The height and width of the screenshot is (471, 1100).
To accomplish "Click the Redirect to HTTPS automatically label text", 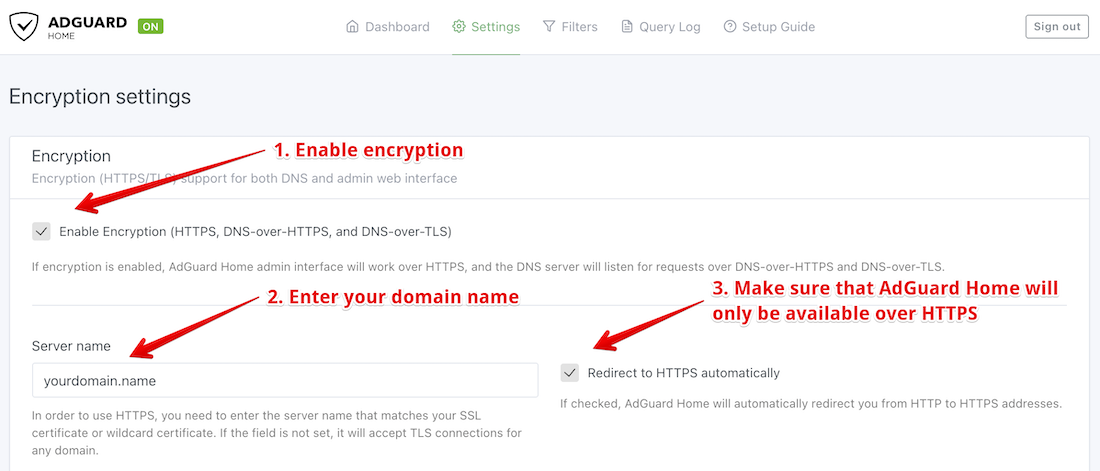I will coord(683,373).
